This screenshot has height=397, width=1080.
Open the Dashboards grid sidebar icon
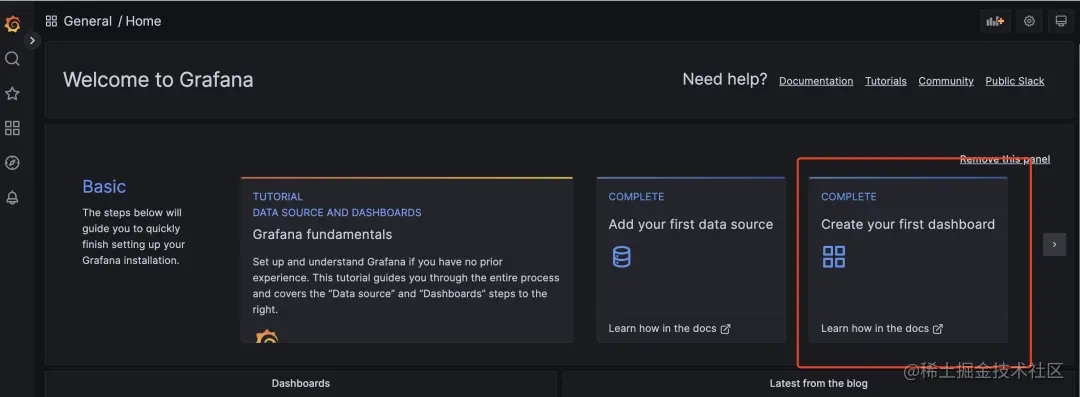[x=12, y=128]
